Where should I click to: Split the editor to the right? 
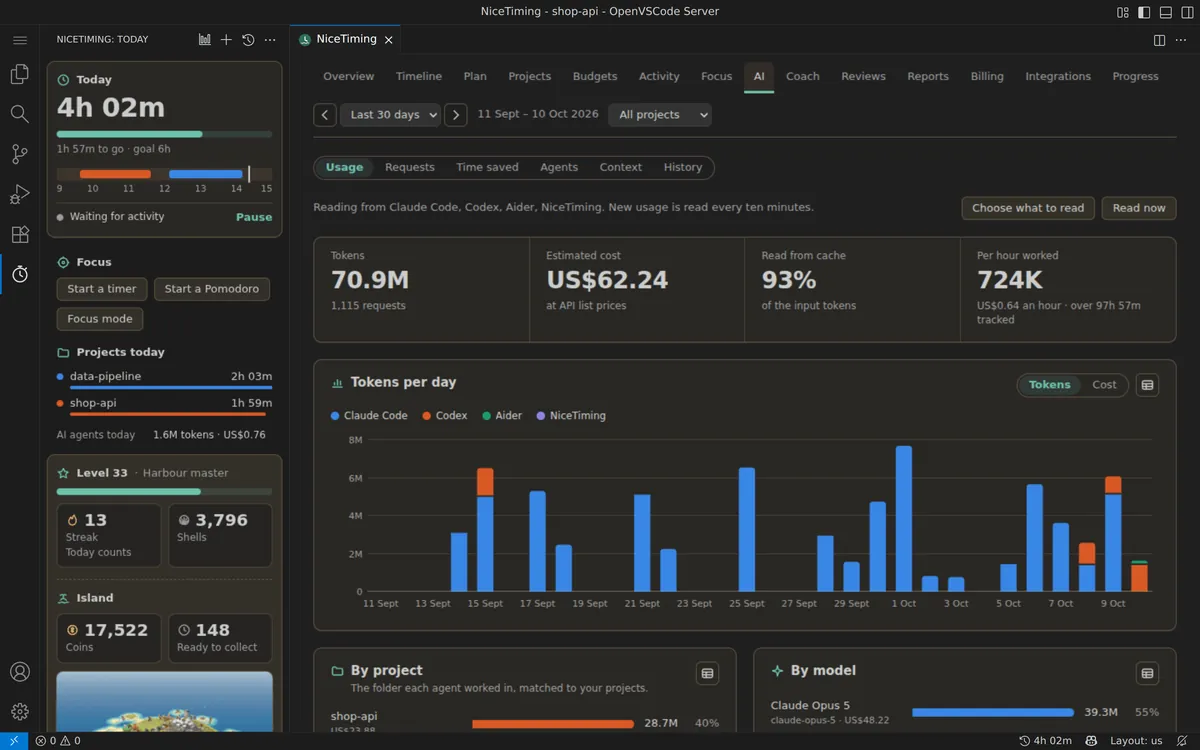click(x=1159, y=40)
